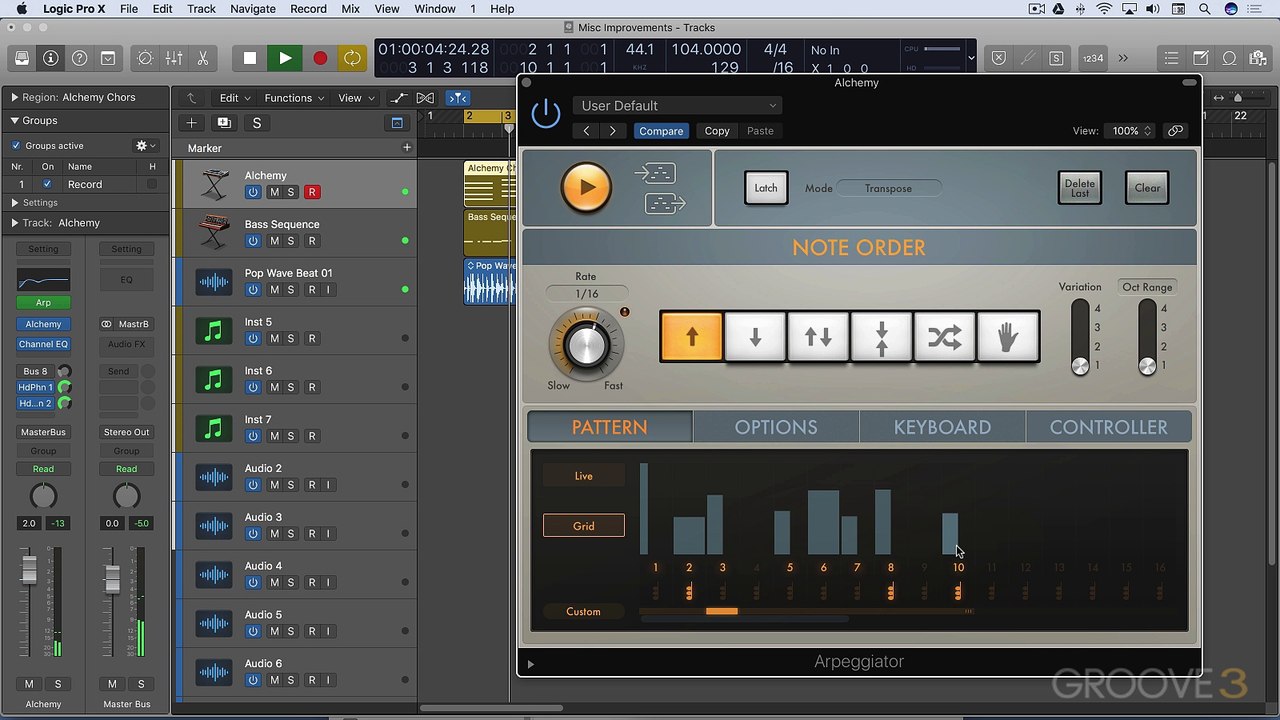Open the Mix menu
The height and width of the screenshot is (720, 1280).
(350, 9)
